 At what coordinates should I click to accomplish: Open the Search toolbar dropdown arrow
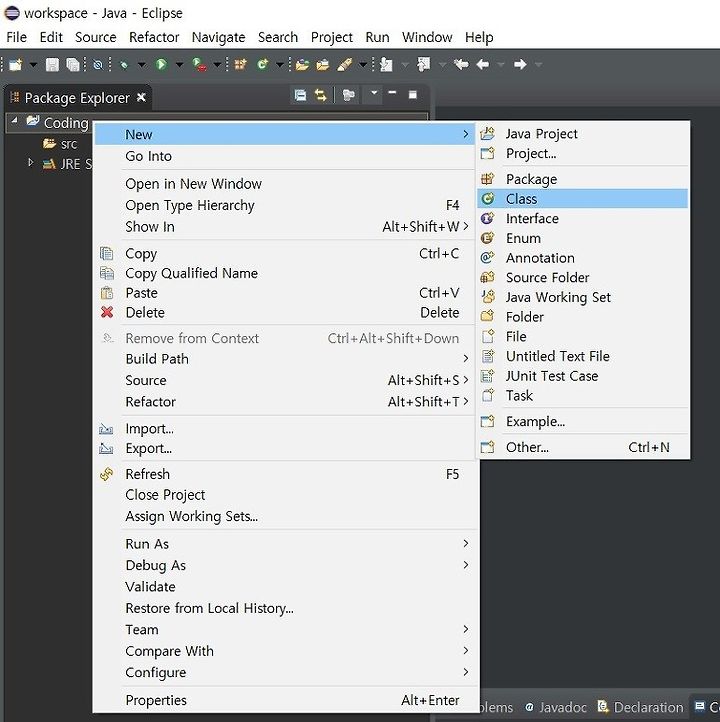363,64
